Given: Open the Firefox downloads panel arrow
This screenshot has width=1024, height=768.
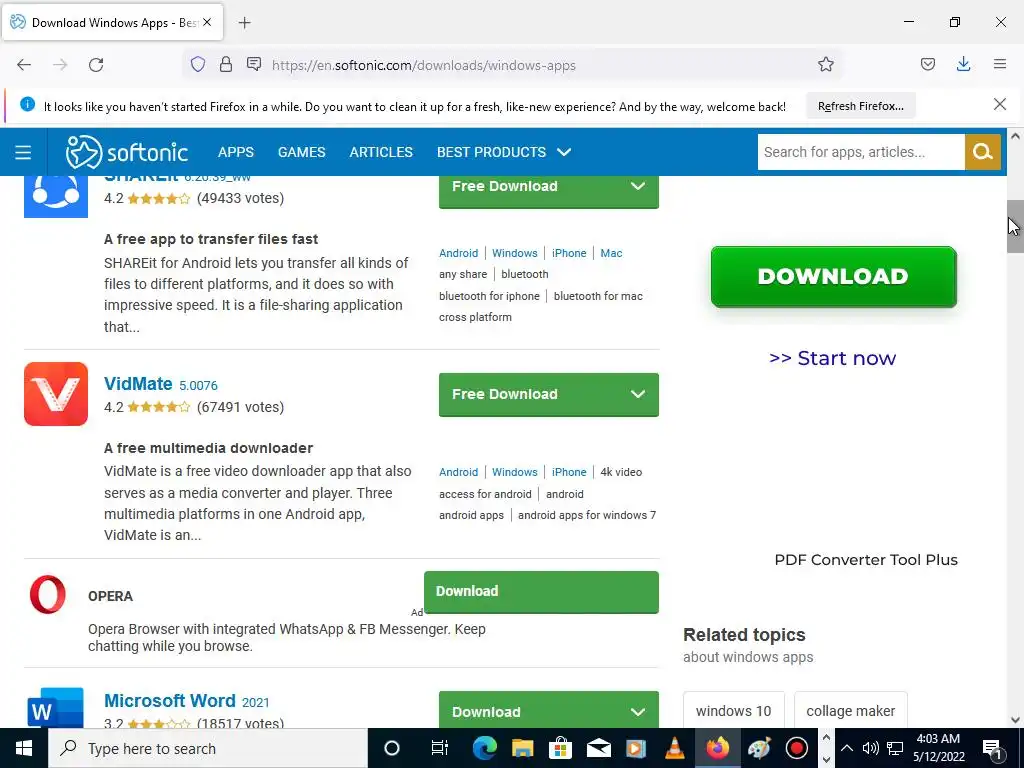Looking at the screenshot, I should (x=963, y=64).
